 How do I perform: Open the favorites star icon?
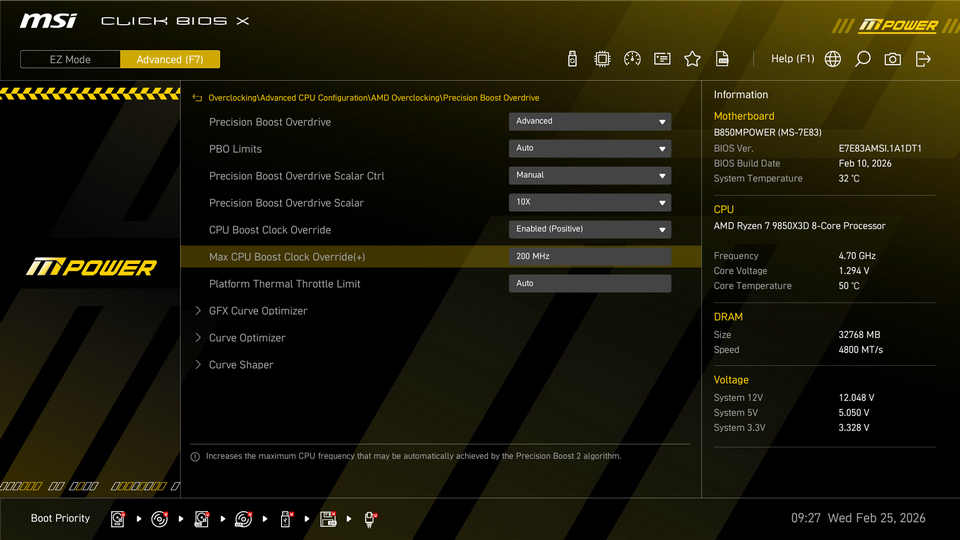[692, 59]
